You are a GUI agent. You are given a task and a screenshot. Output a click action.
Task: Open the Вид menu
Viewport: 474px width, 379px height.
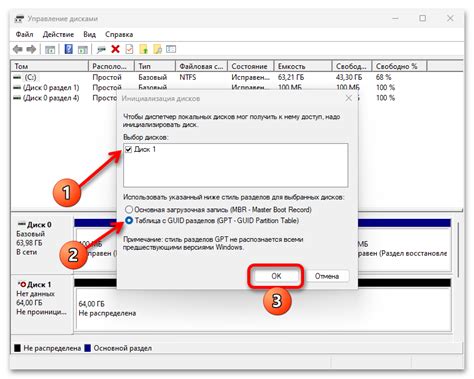[x=89, y=34]
